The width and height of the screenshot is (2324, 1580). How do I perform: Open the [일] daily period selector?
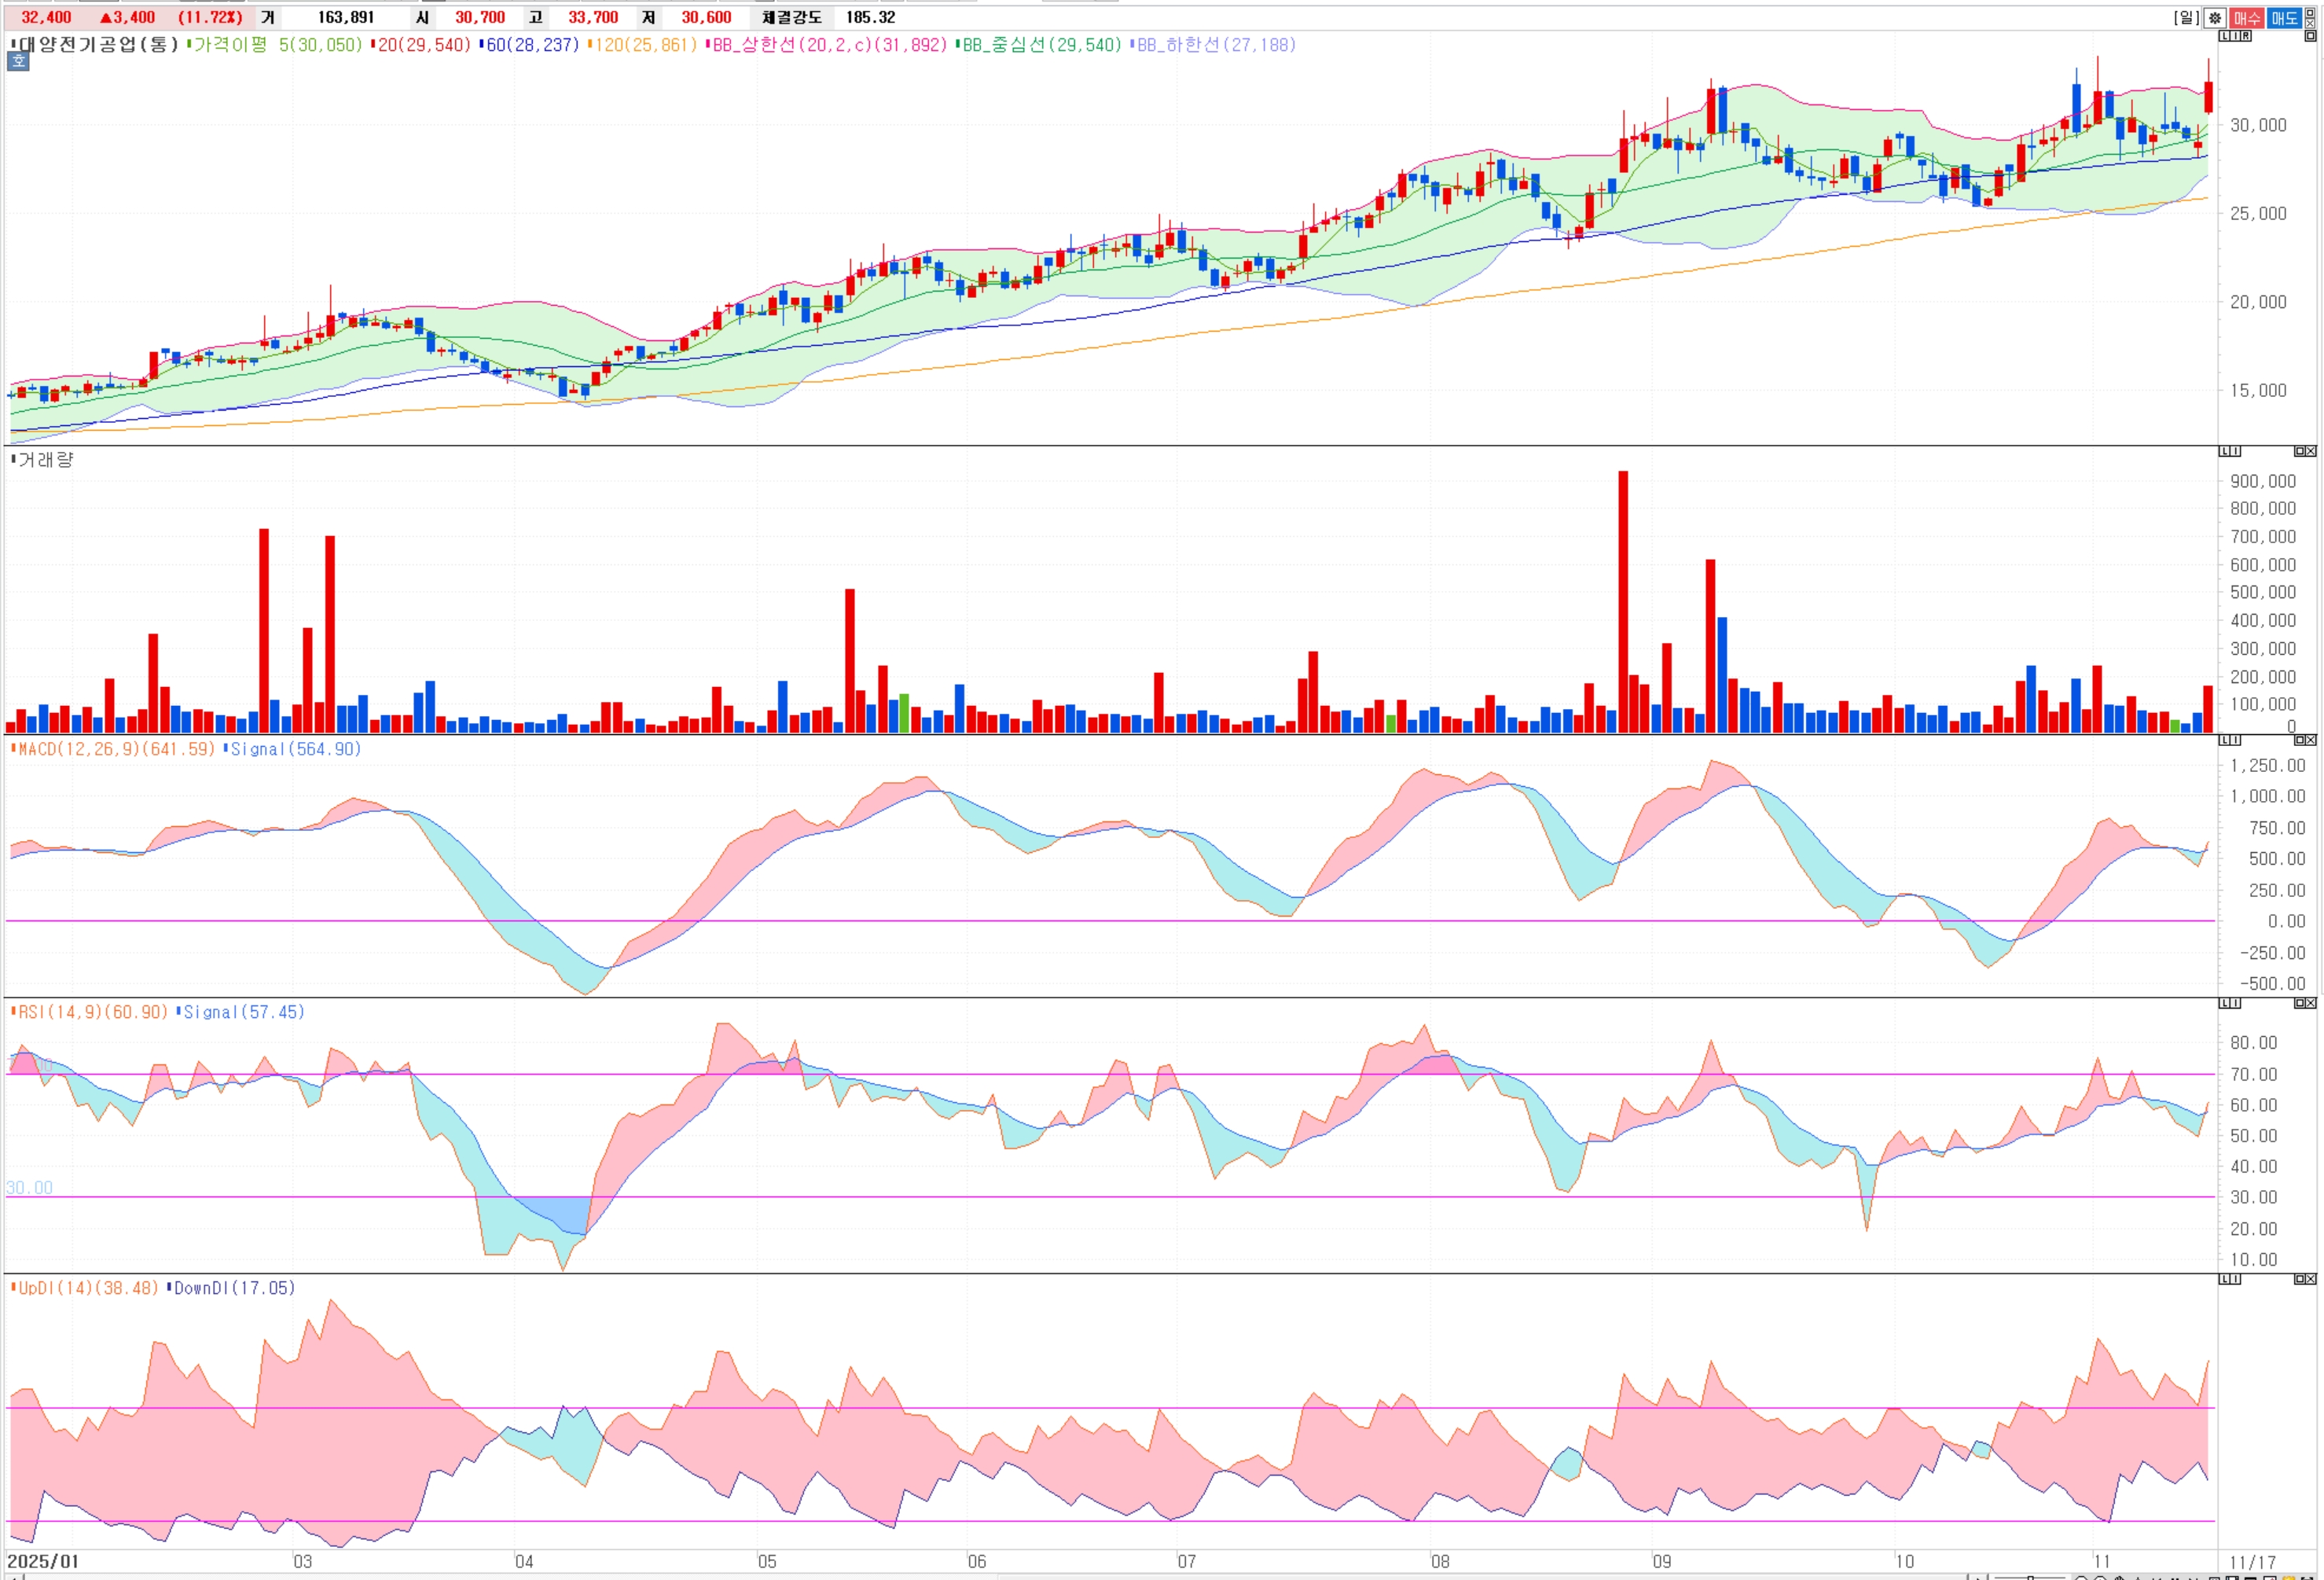point(2186,18)
